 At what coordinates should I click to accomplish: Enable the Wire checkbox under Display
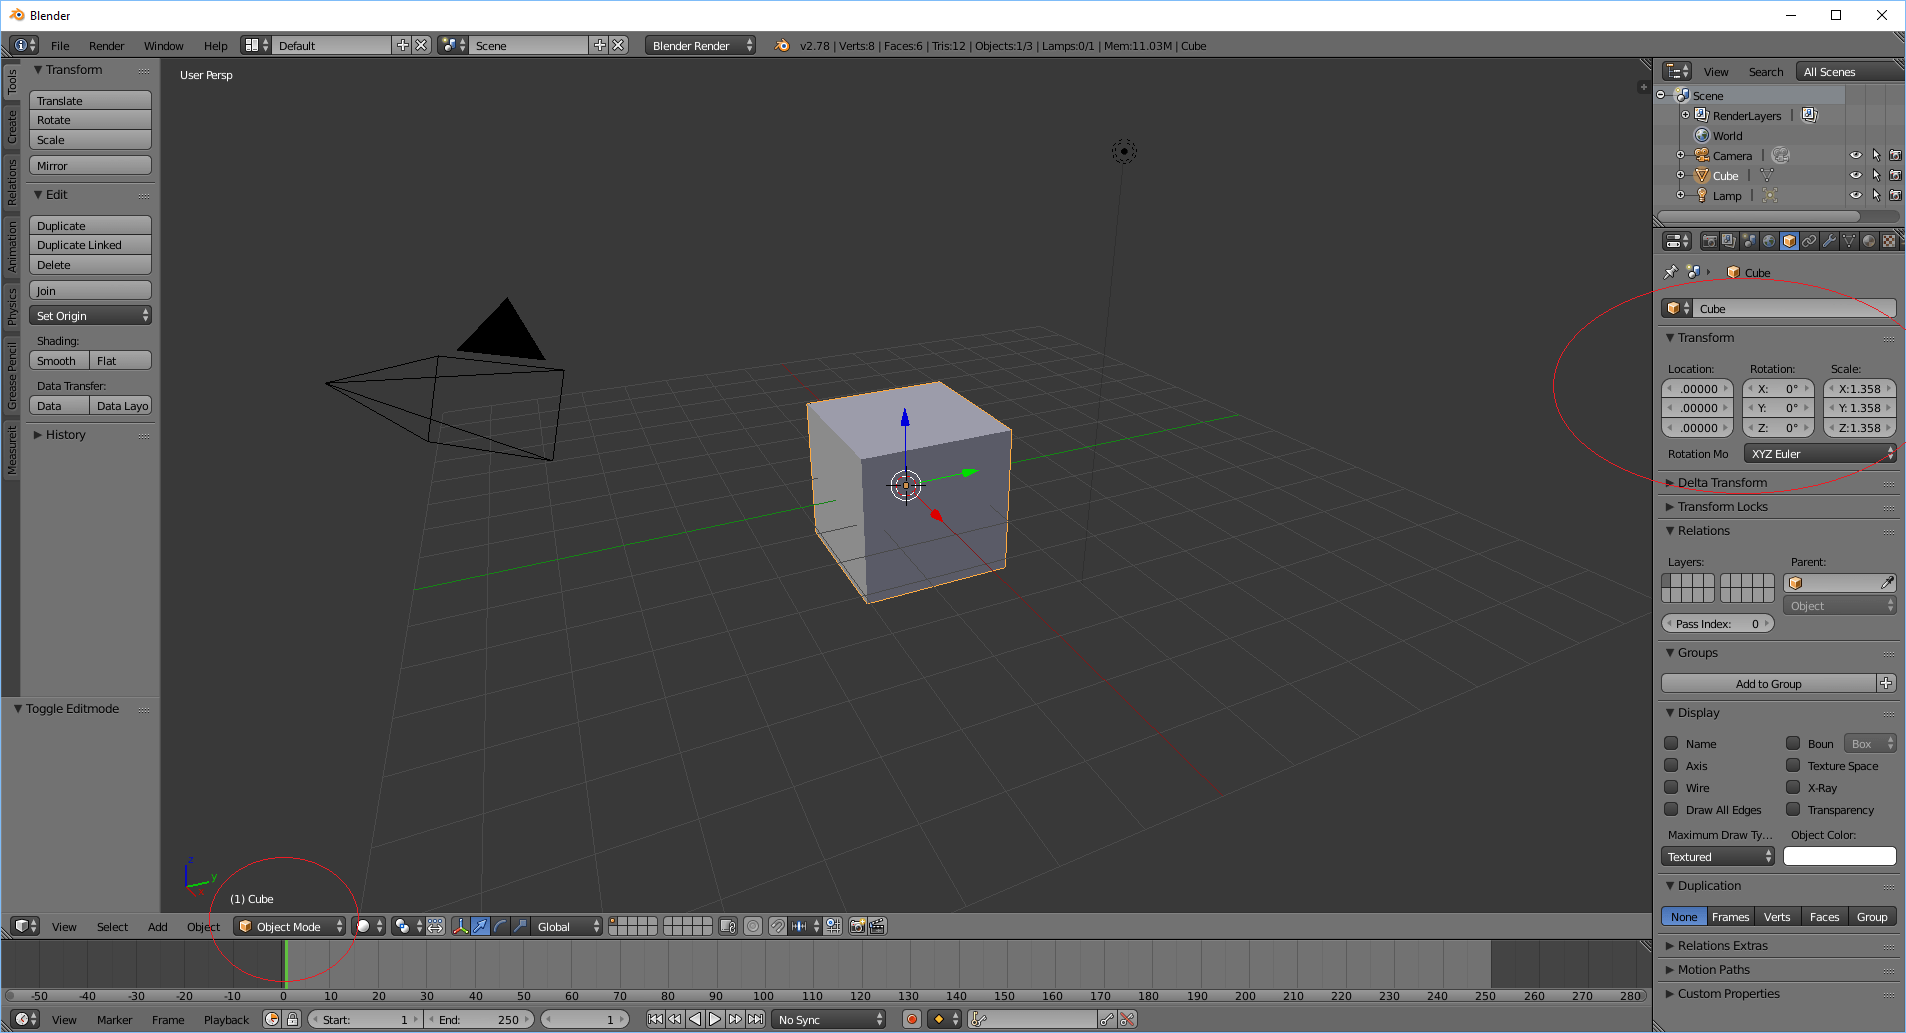[1672, 787]
